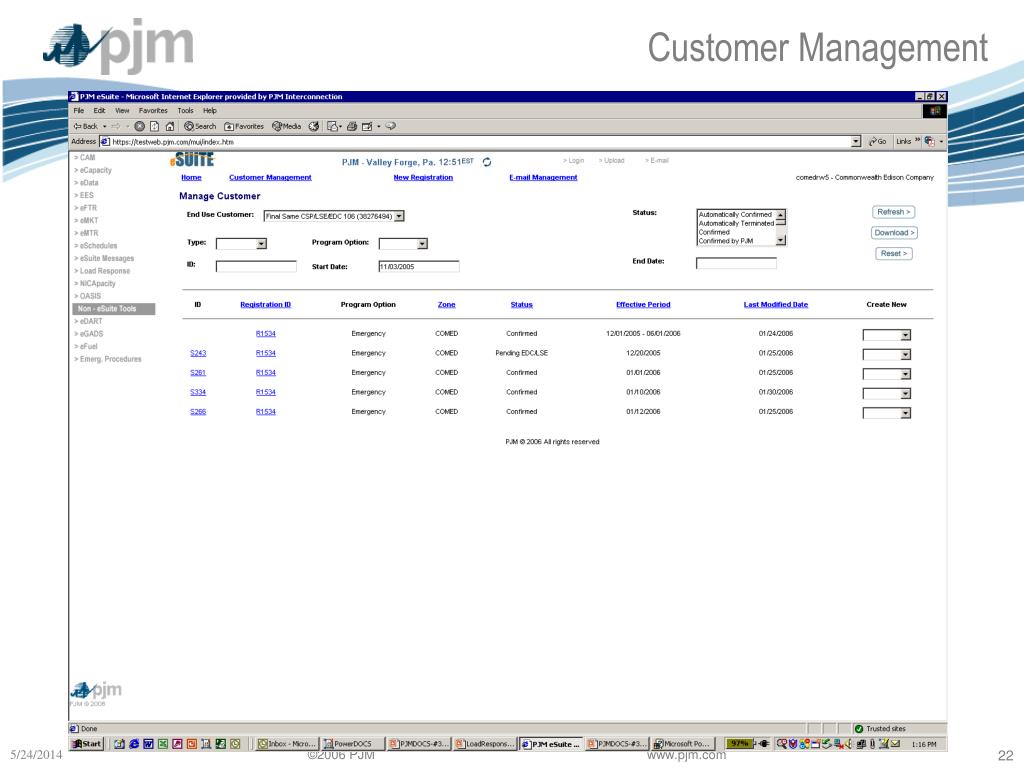This screenshot has width=1024, height=768.
Task: Open the Media pane from IE toolbar
Action: (x=287, y=126)
